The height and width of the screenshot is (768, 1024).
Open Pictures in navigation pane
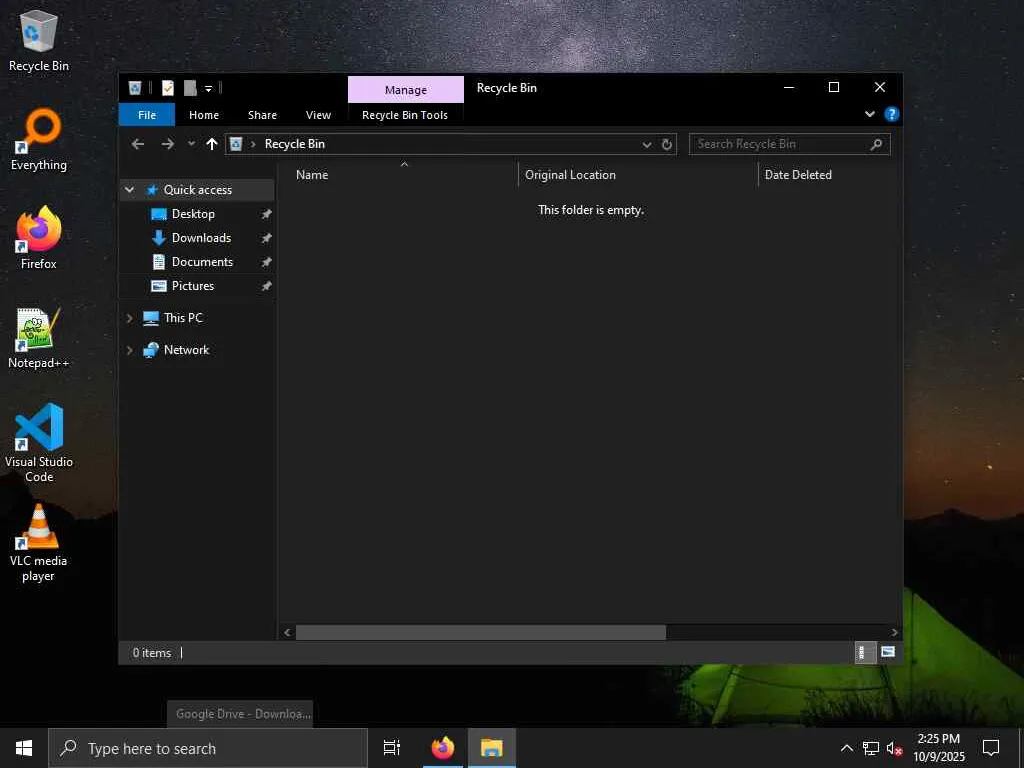point(193,285)
